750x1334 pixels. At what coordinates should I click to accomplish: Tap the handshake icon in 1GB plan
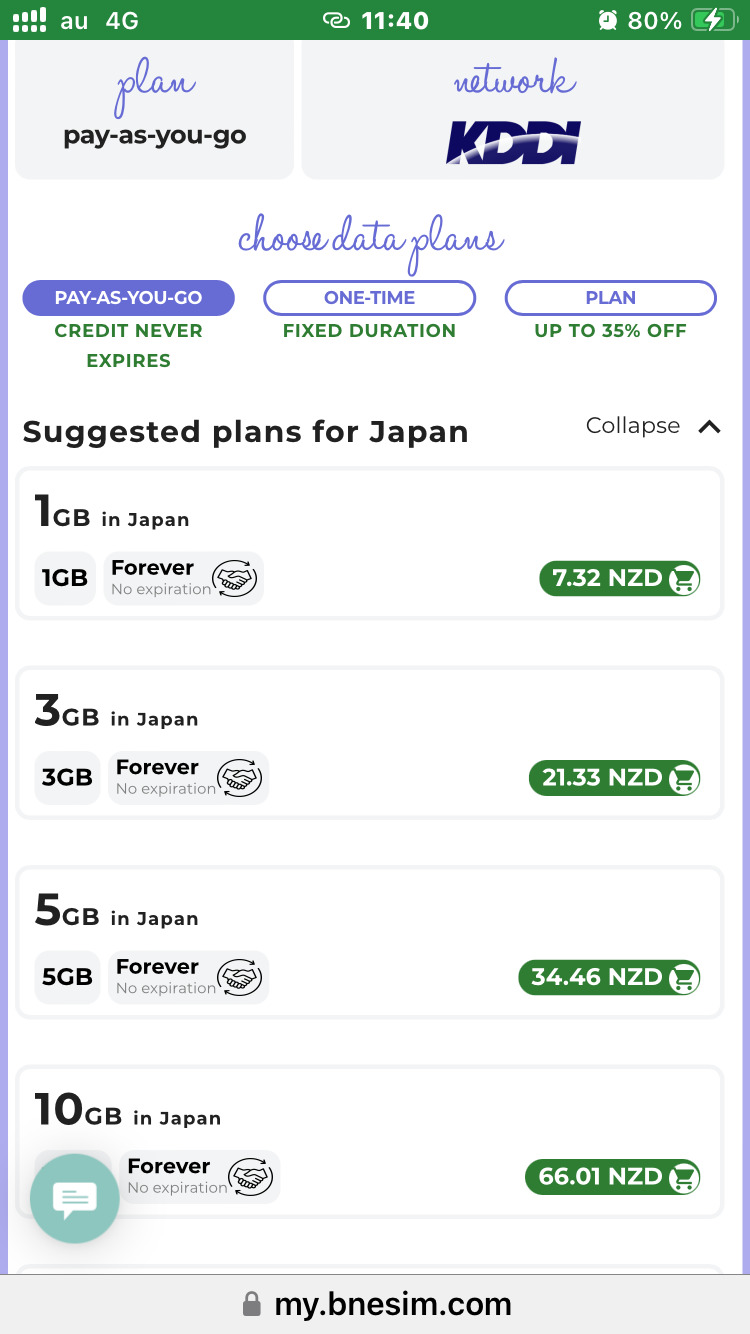[x=236, y=578]
